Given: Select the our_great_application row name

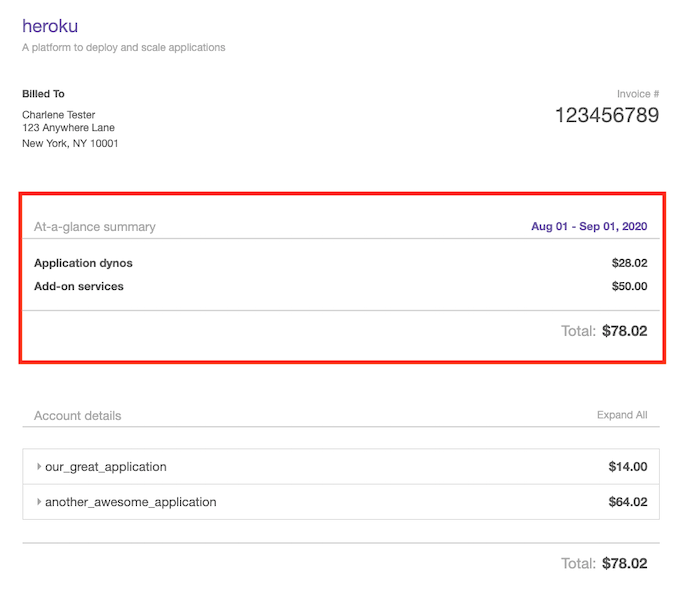Looking at the screenshot, I should click(x=105, y=467).
